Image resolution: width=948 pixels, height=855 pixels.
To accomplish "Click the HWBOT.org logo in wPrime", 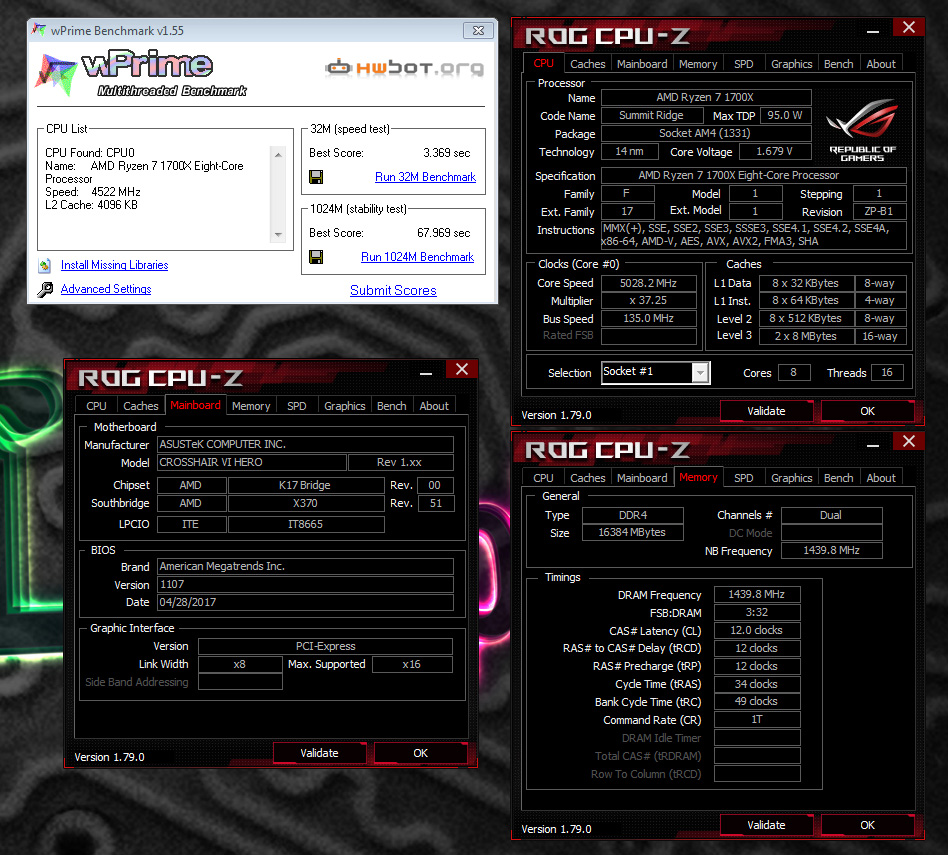I will click(404, 68).
